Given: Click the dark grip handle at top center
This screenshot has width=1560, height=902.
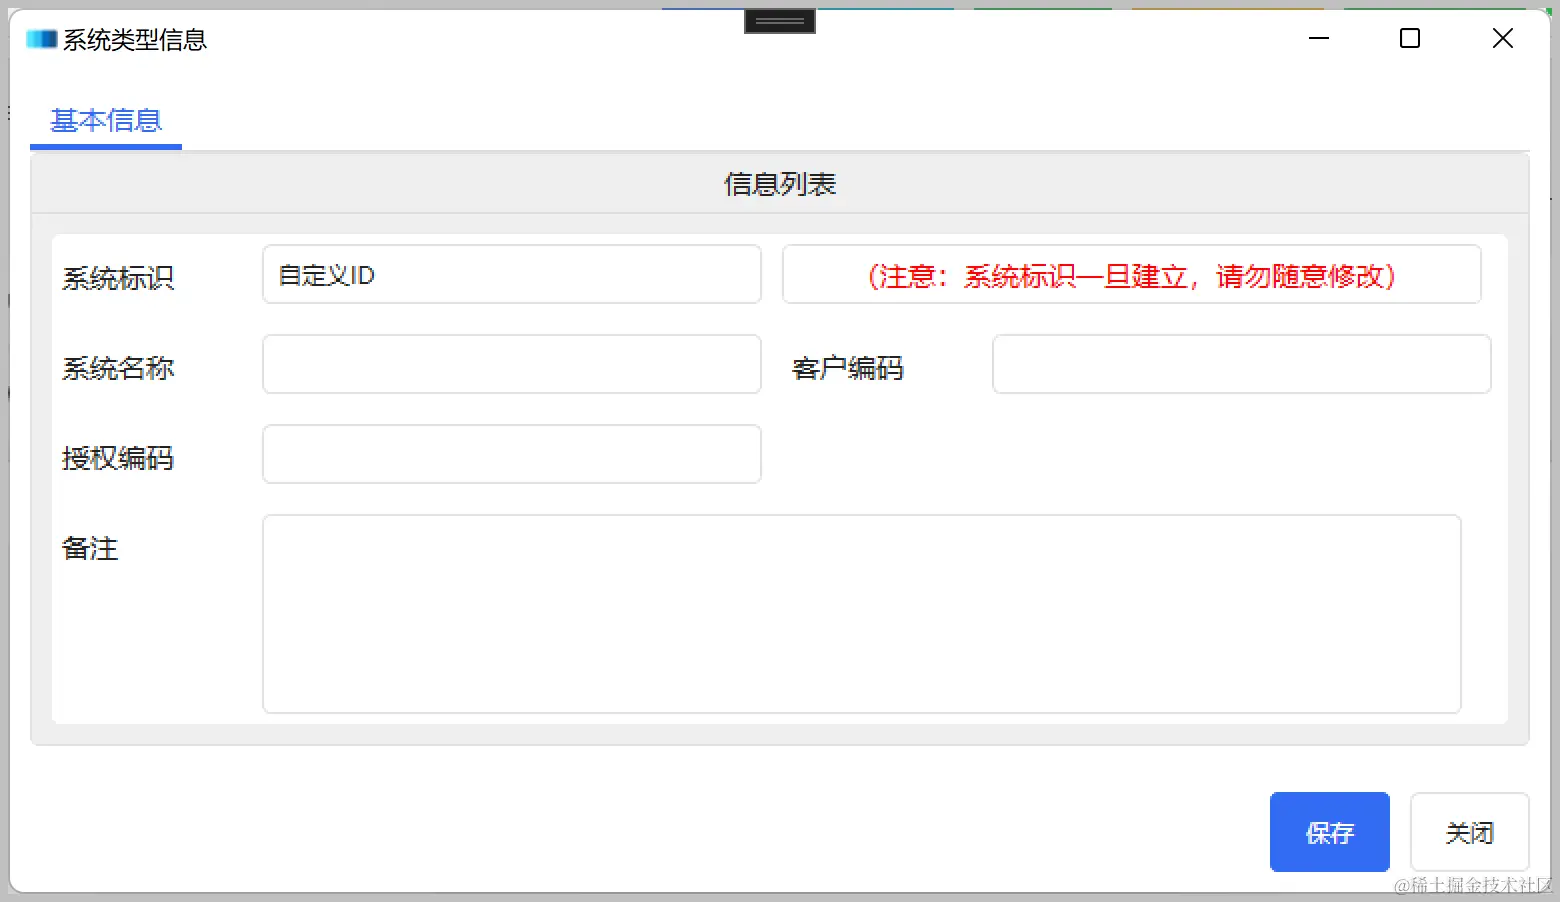Looking at the screenshot, I should pos(780,20).
